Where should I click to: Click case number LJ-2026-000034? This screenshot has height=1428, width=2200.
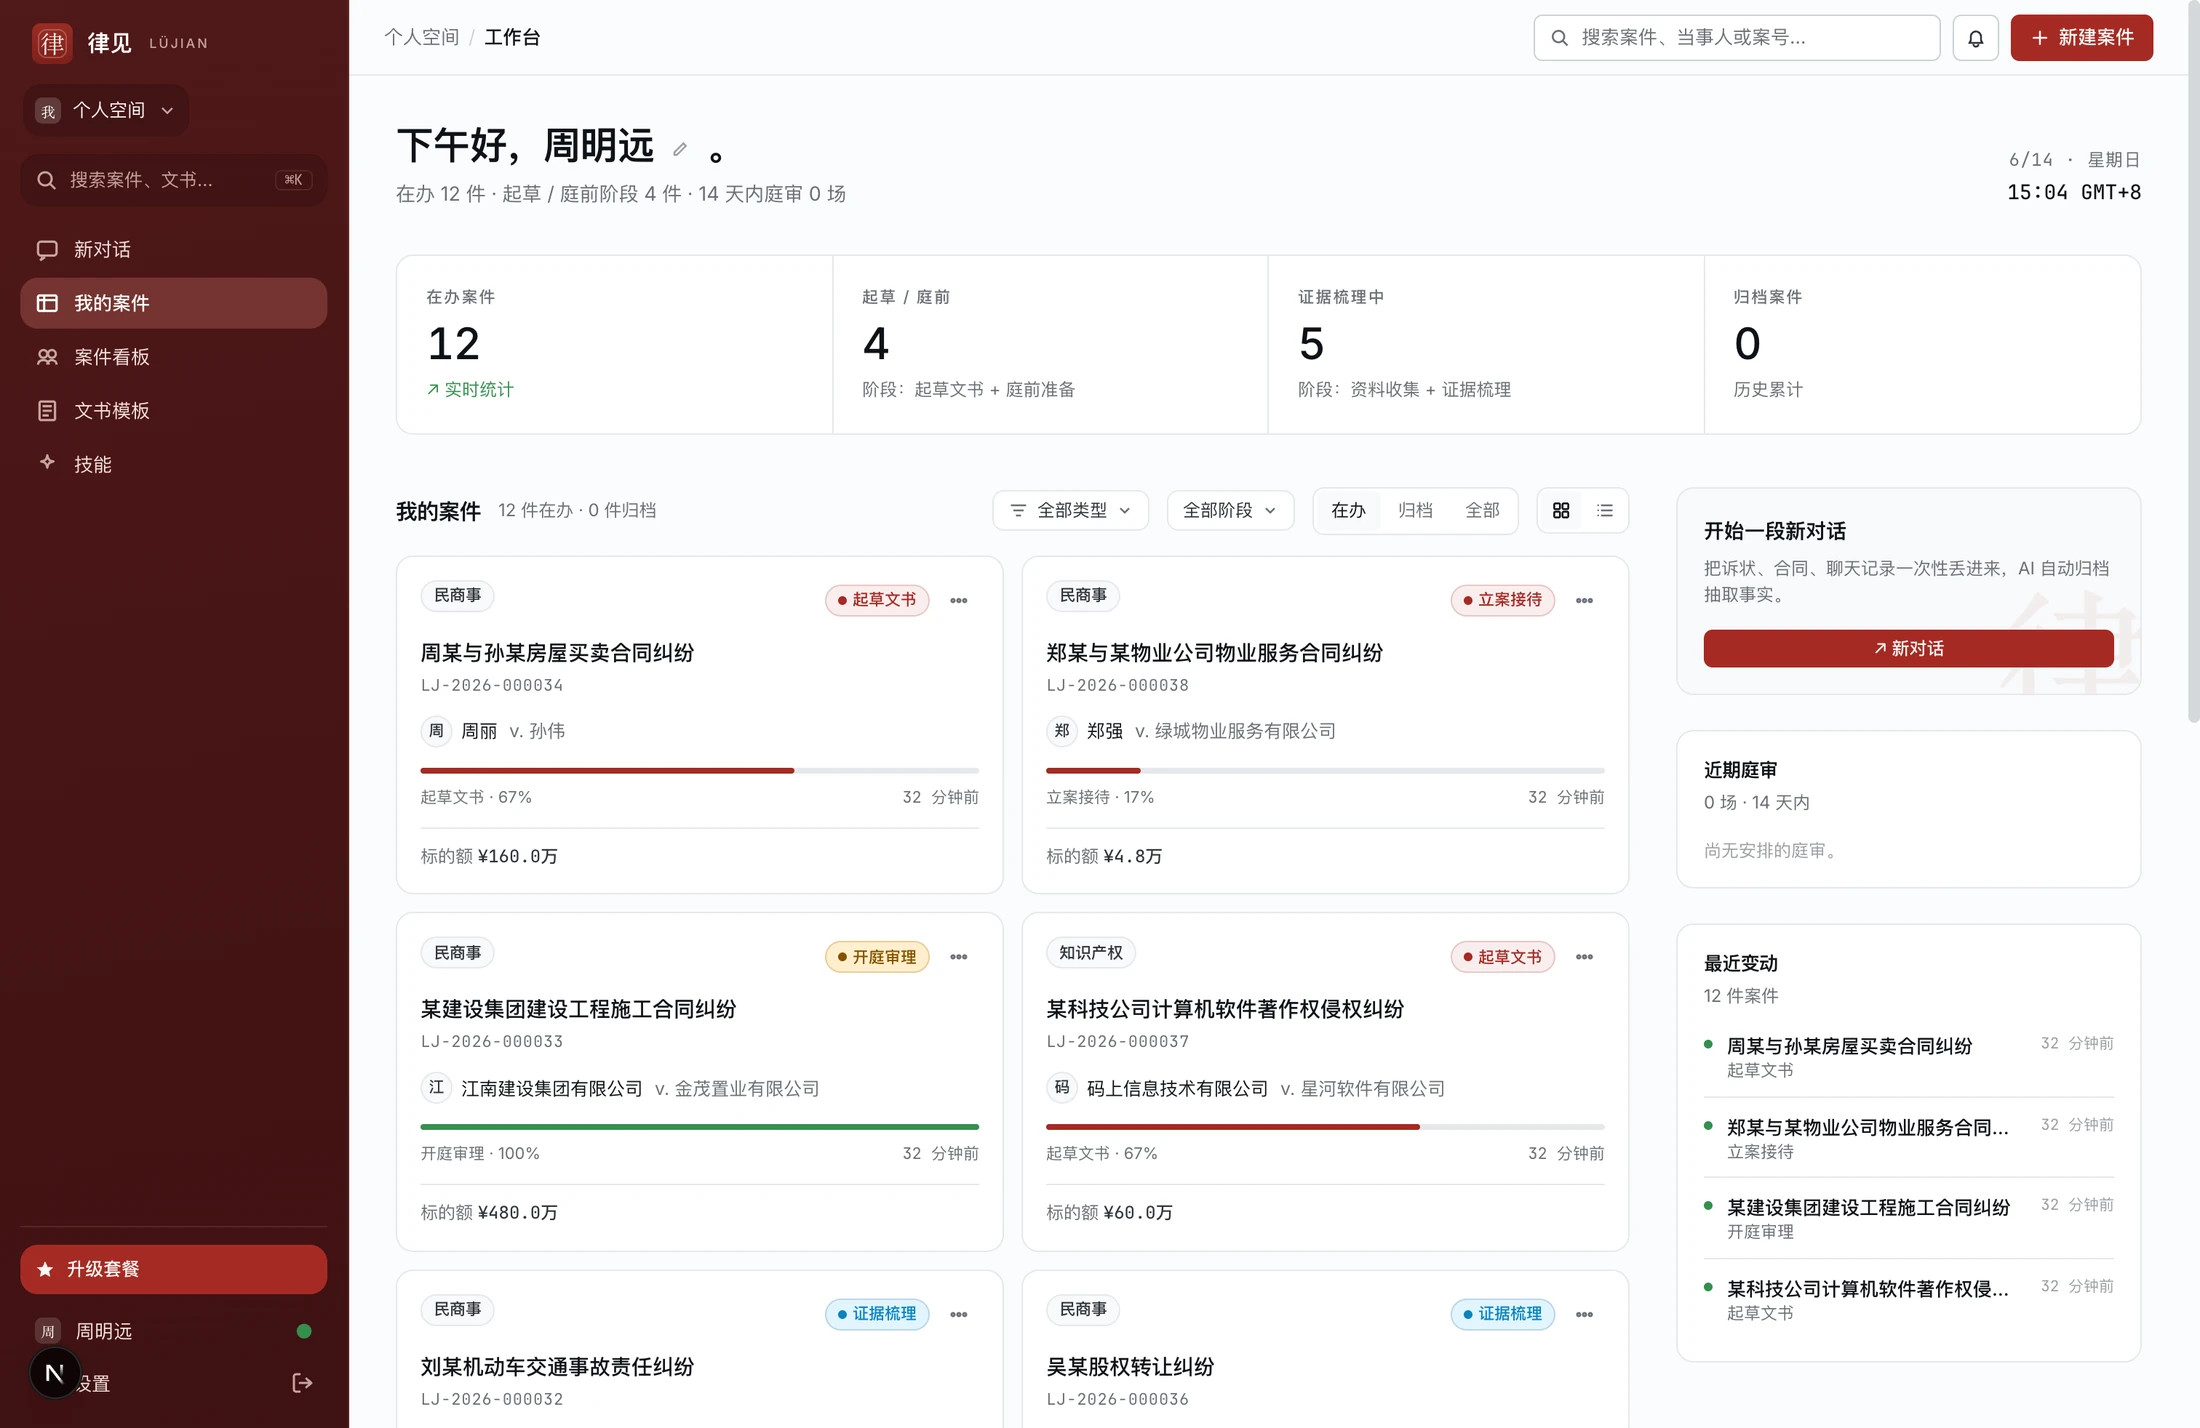tap(492, 685)
